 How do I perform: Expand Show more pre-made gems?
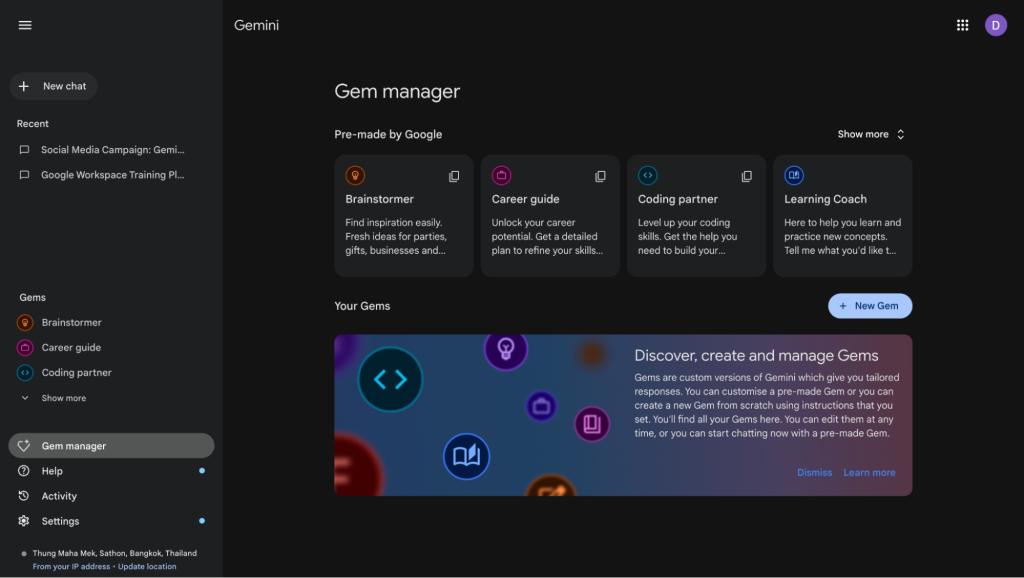(x=871, y=134)
